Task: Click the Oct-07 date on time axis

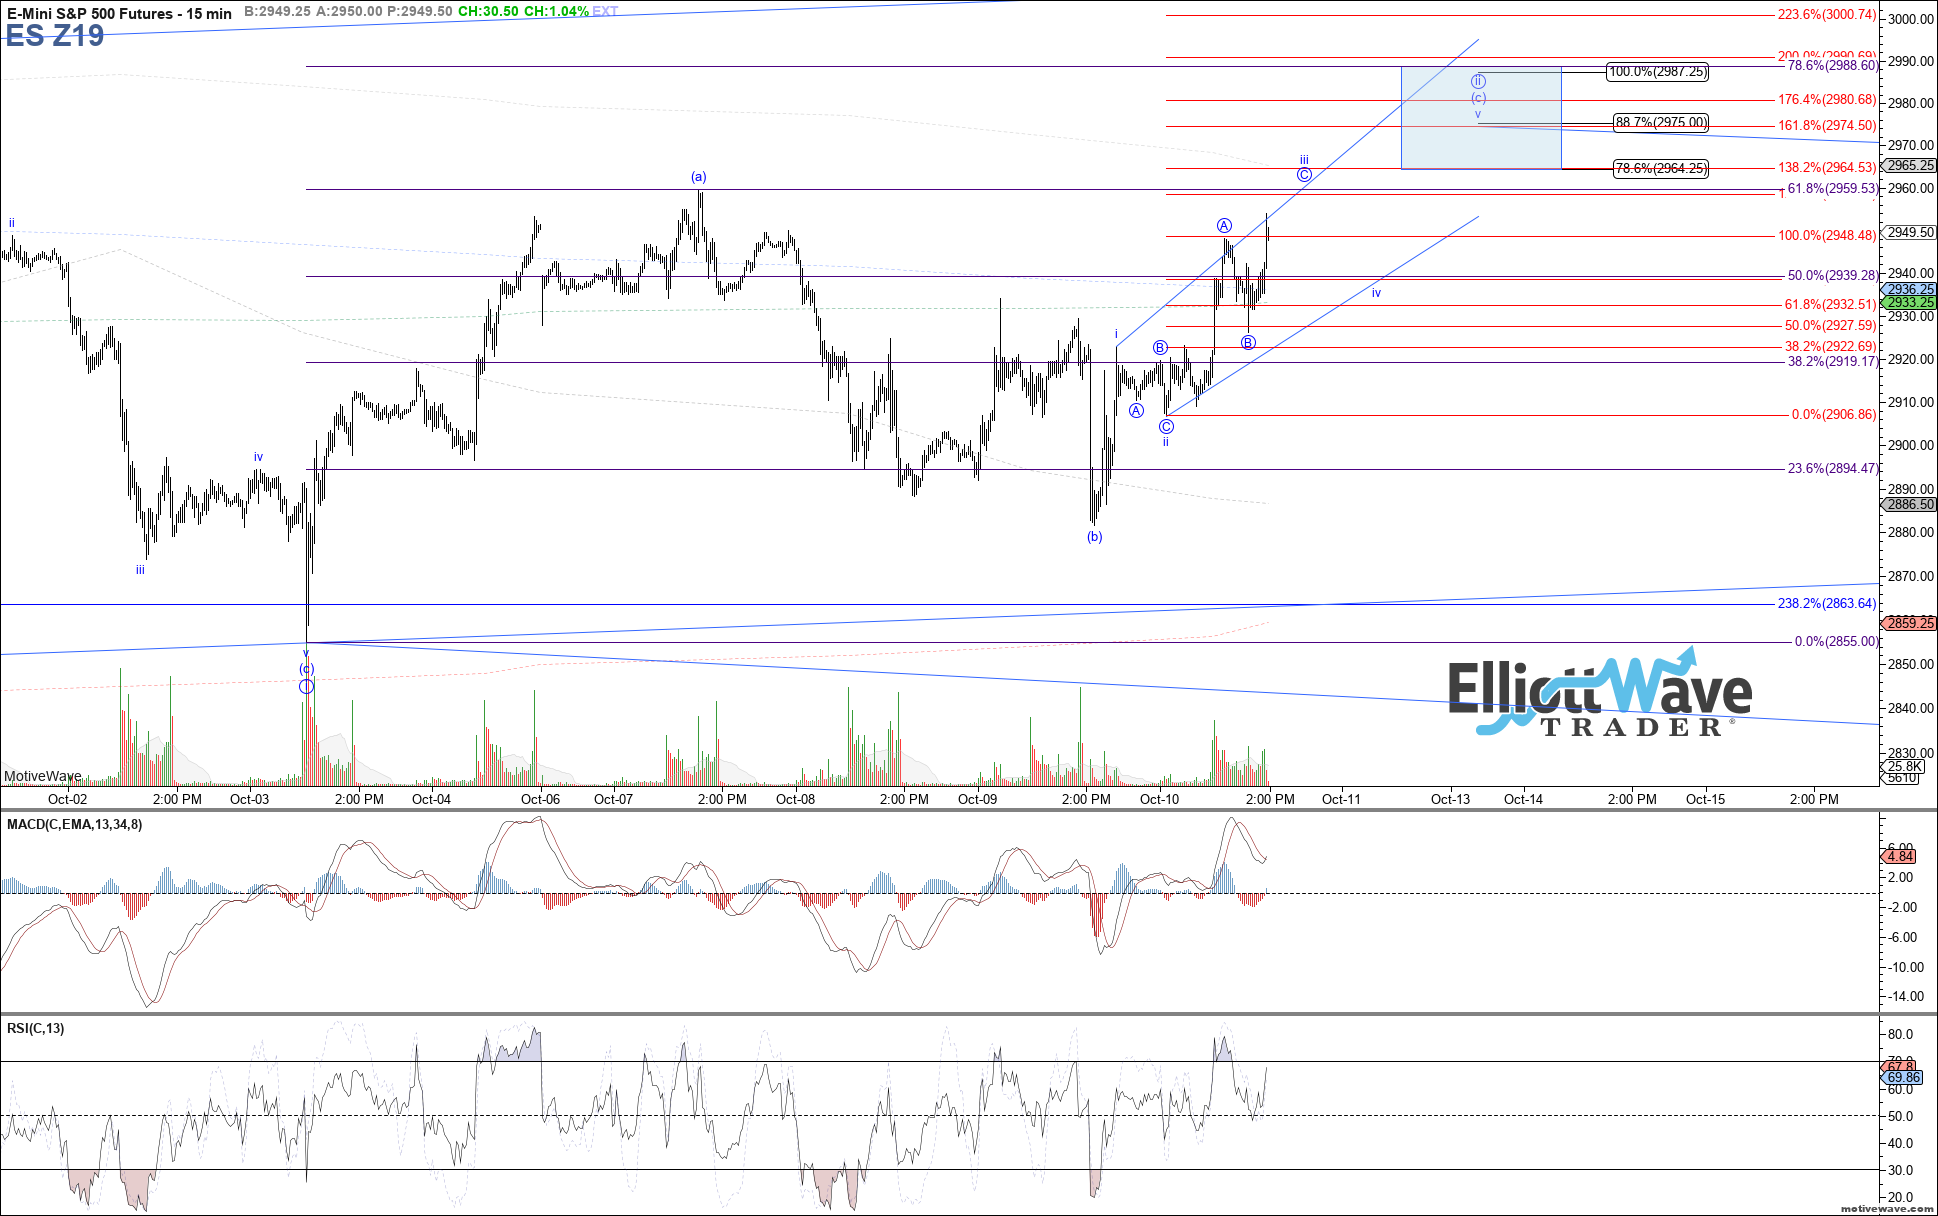Action: point(613,799)
